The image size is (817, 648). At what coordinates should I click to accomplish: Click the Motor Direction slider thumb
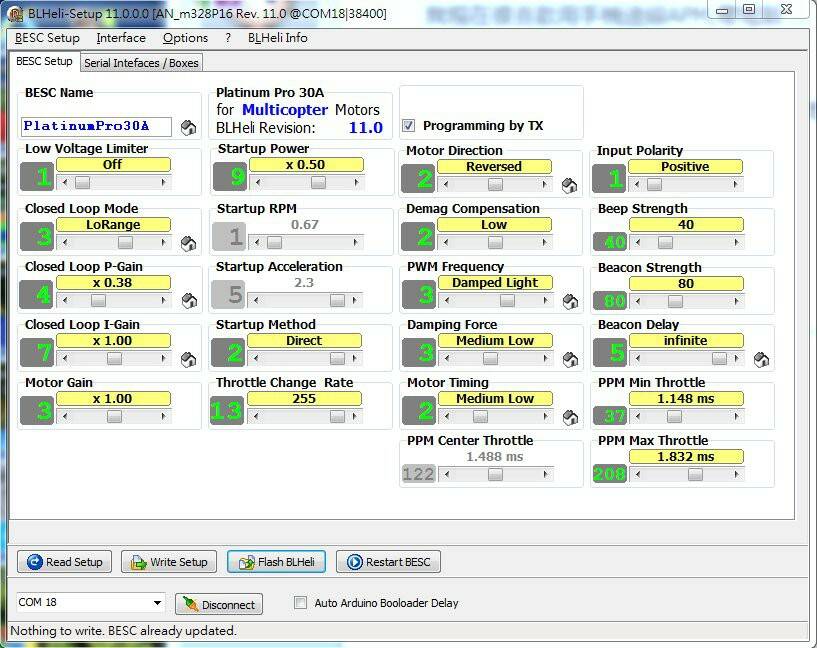pyautogui.click(x=495, y=184)
